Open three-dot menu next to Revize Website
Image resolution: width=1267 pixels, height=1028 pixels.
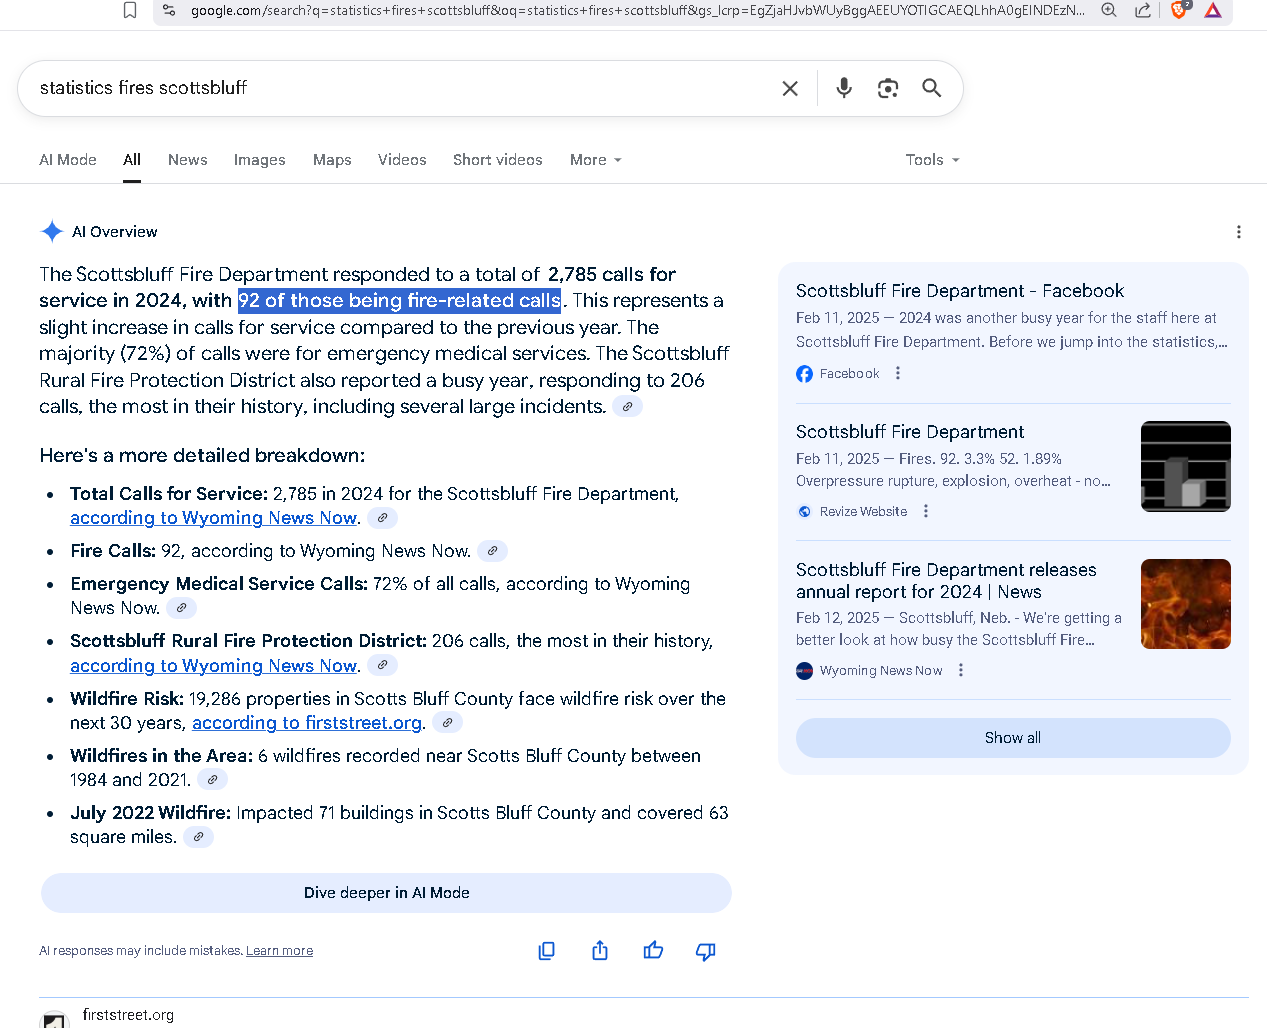[926, 511]
